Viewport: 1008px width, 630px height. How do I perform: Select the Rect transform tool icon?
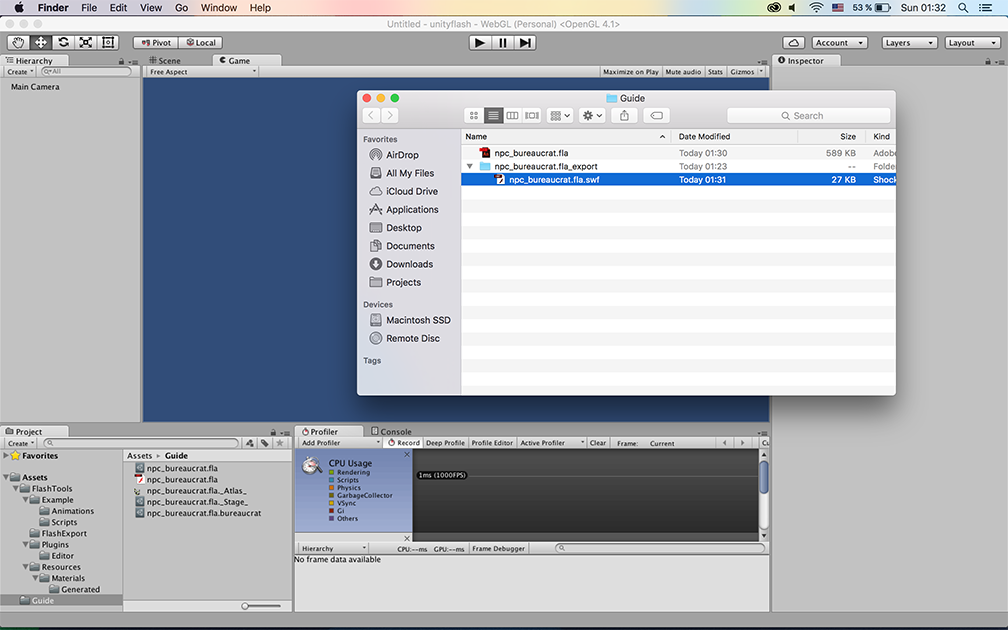pyautogui.click(x=108, y=43)
